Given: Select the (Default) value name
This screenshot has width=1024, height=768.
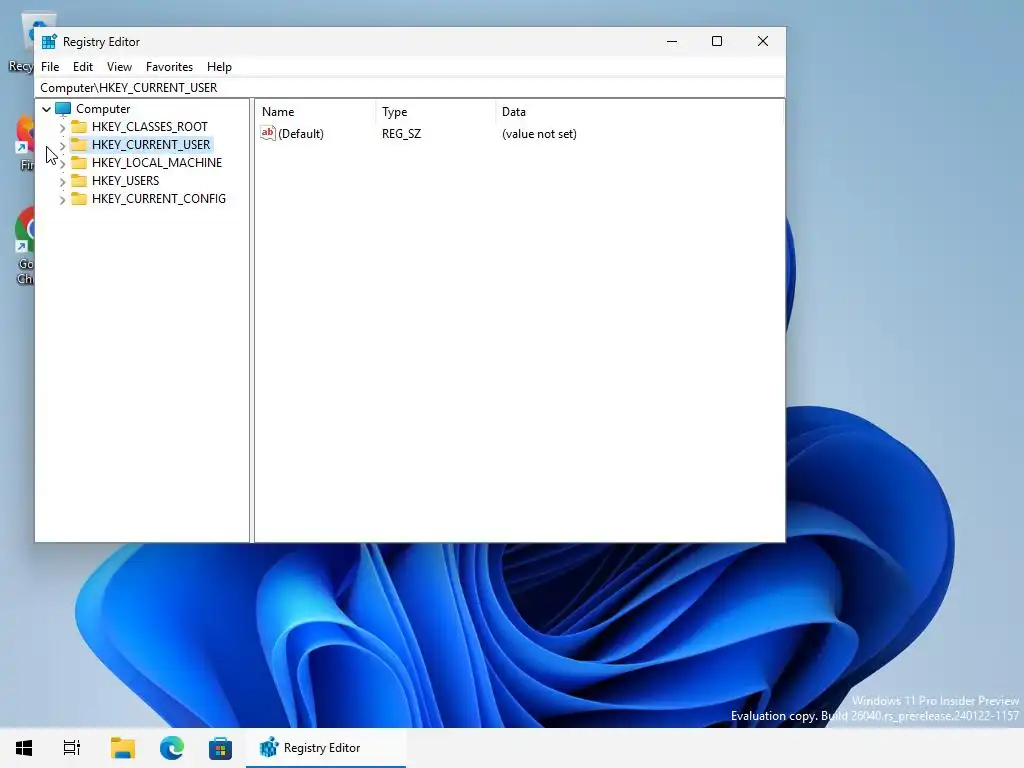Looking at the screenshot, I should (x=300, y=134).
